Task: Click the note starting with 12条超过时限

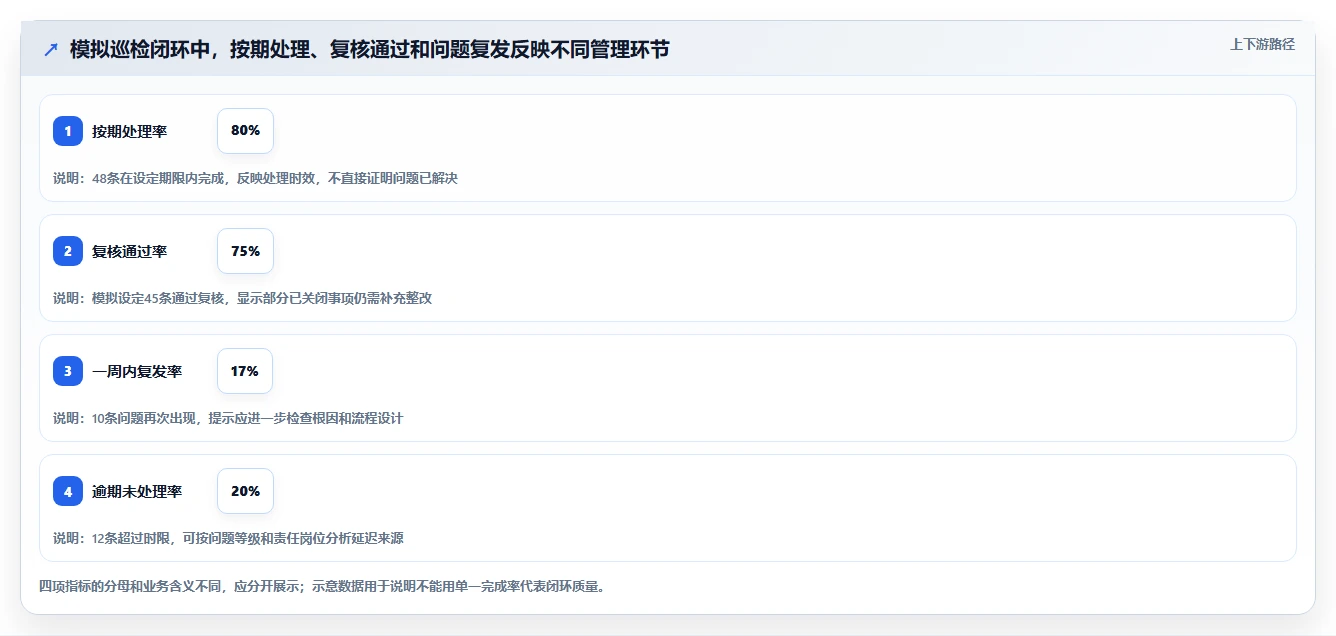Action: pyautogui.click(x=228, y=538)
